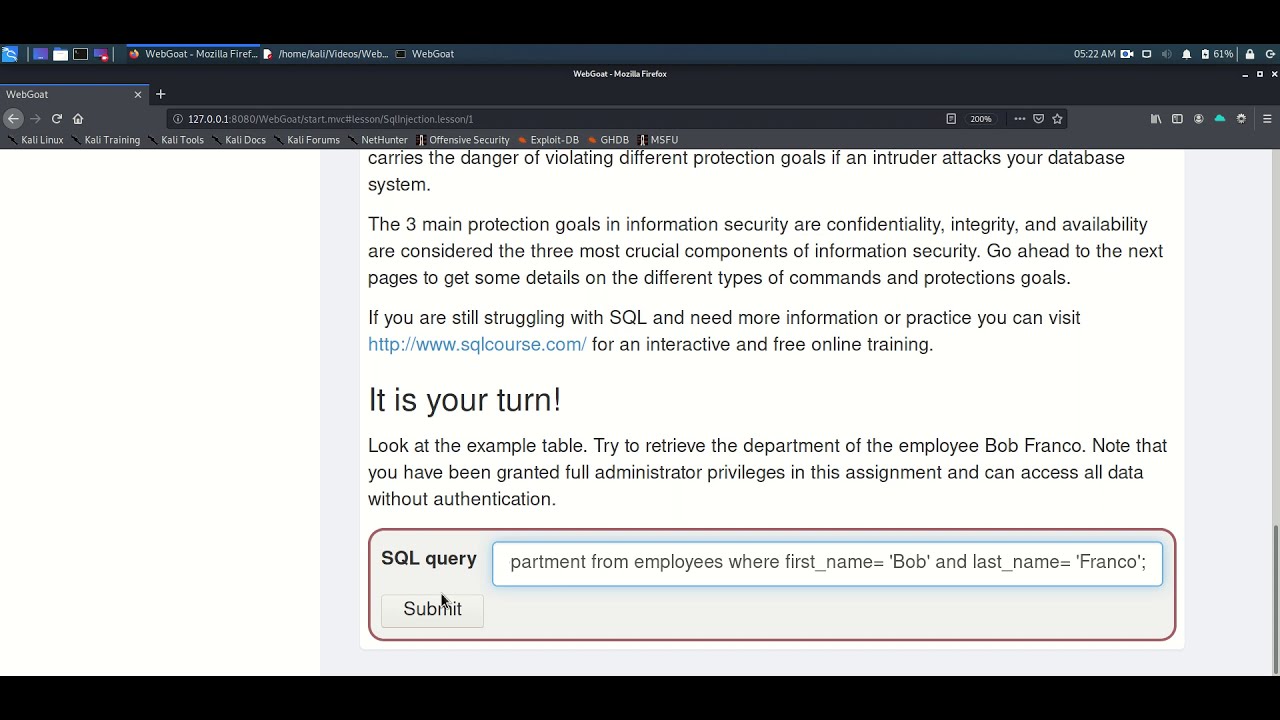Screen dimensions: 1280x720
Task: Switch to the WebGoat terminal taskbar window
Action: point(425,54)
